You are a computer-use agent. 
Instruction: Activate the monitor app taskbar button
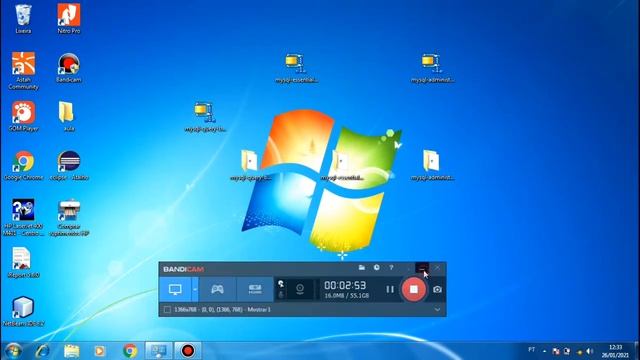[159, 351]
